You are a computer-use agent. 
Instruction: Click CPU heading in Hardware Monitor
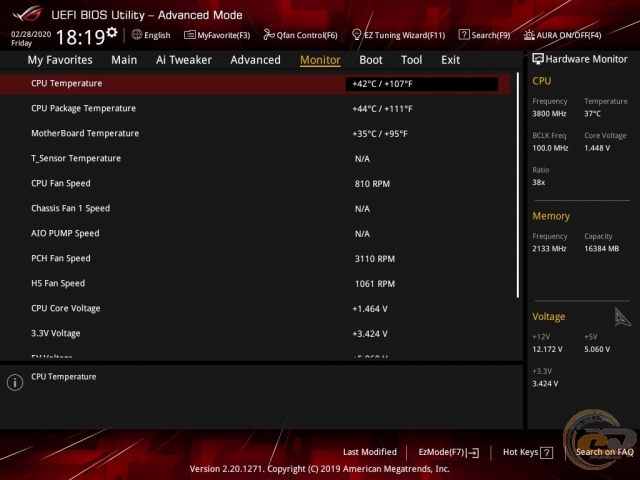click(x=542, y=81)
